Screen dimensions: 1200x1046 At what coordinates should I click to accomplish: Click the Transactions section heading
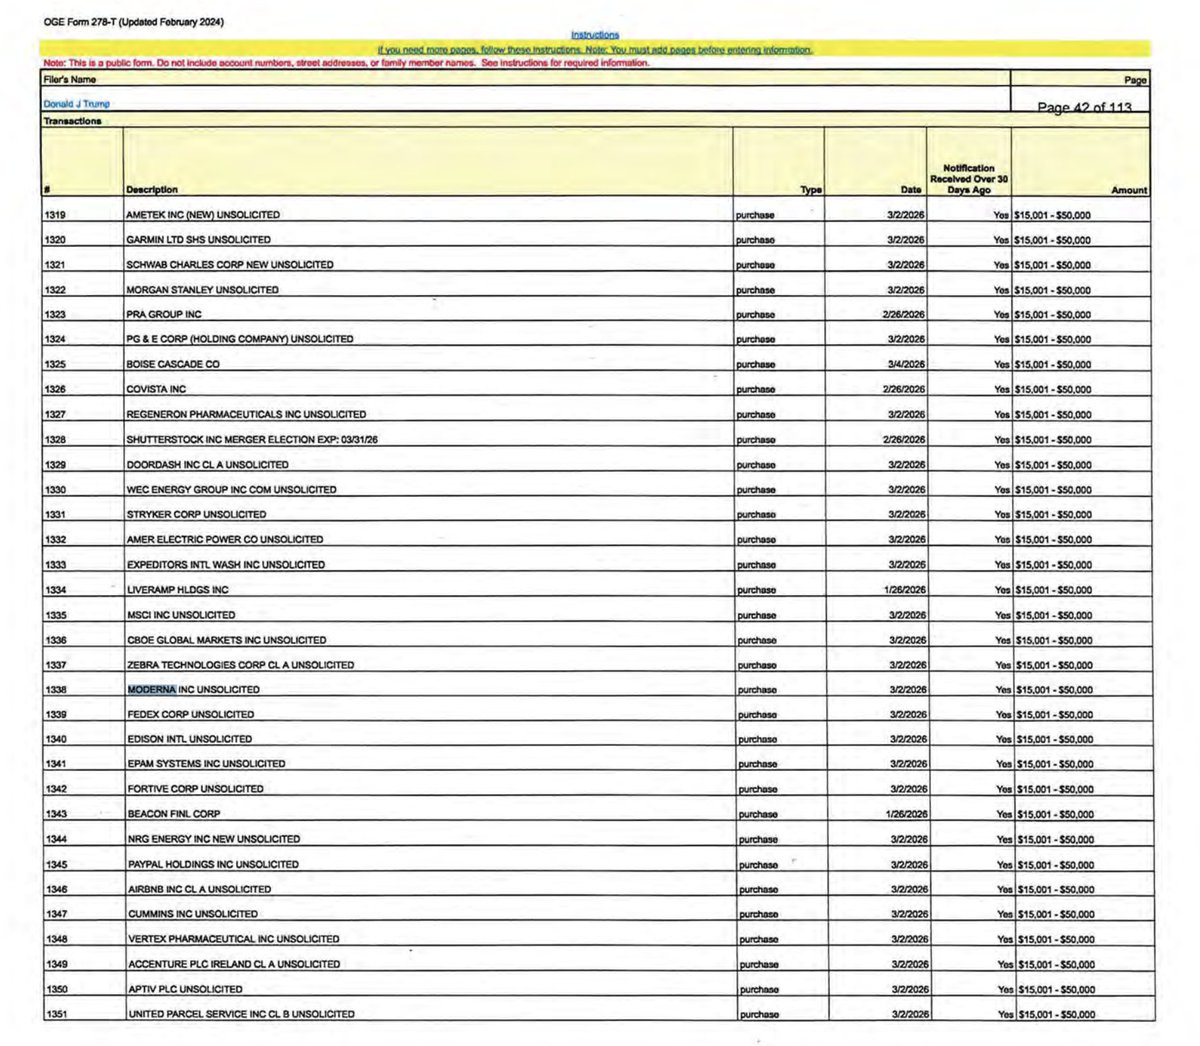(72, 121)
